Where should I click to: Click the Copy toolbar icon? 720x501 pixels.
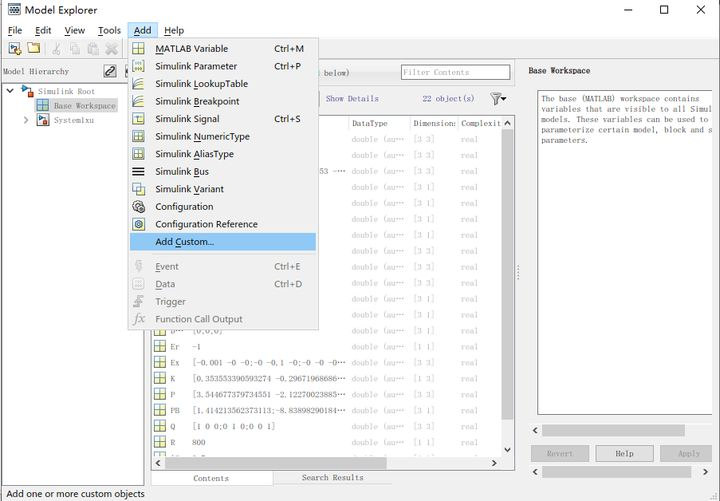(75, 49)
